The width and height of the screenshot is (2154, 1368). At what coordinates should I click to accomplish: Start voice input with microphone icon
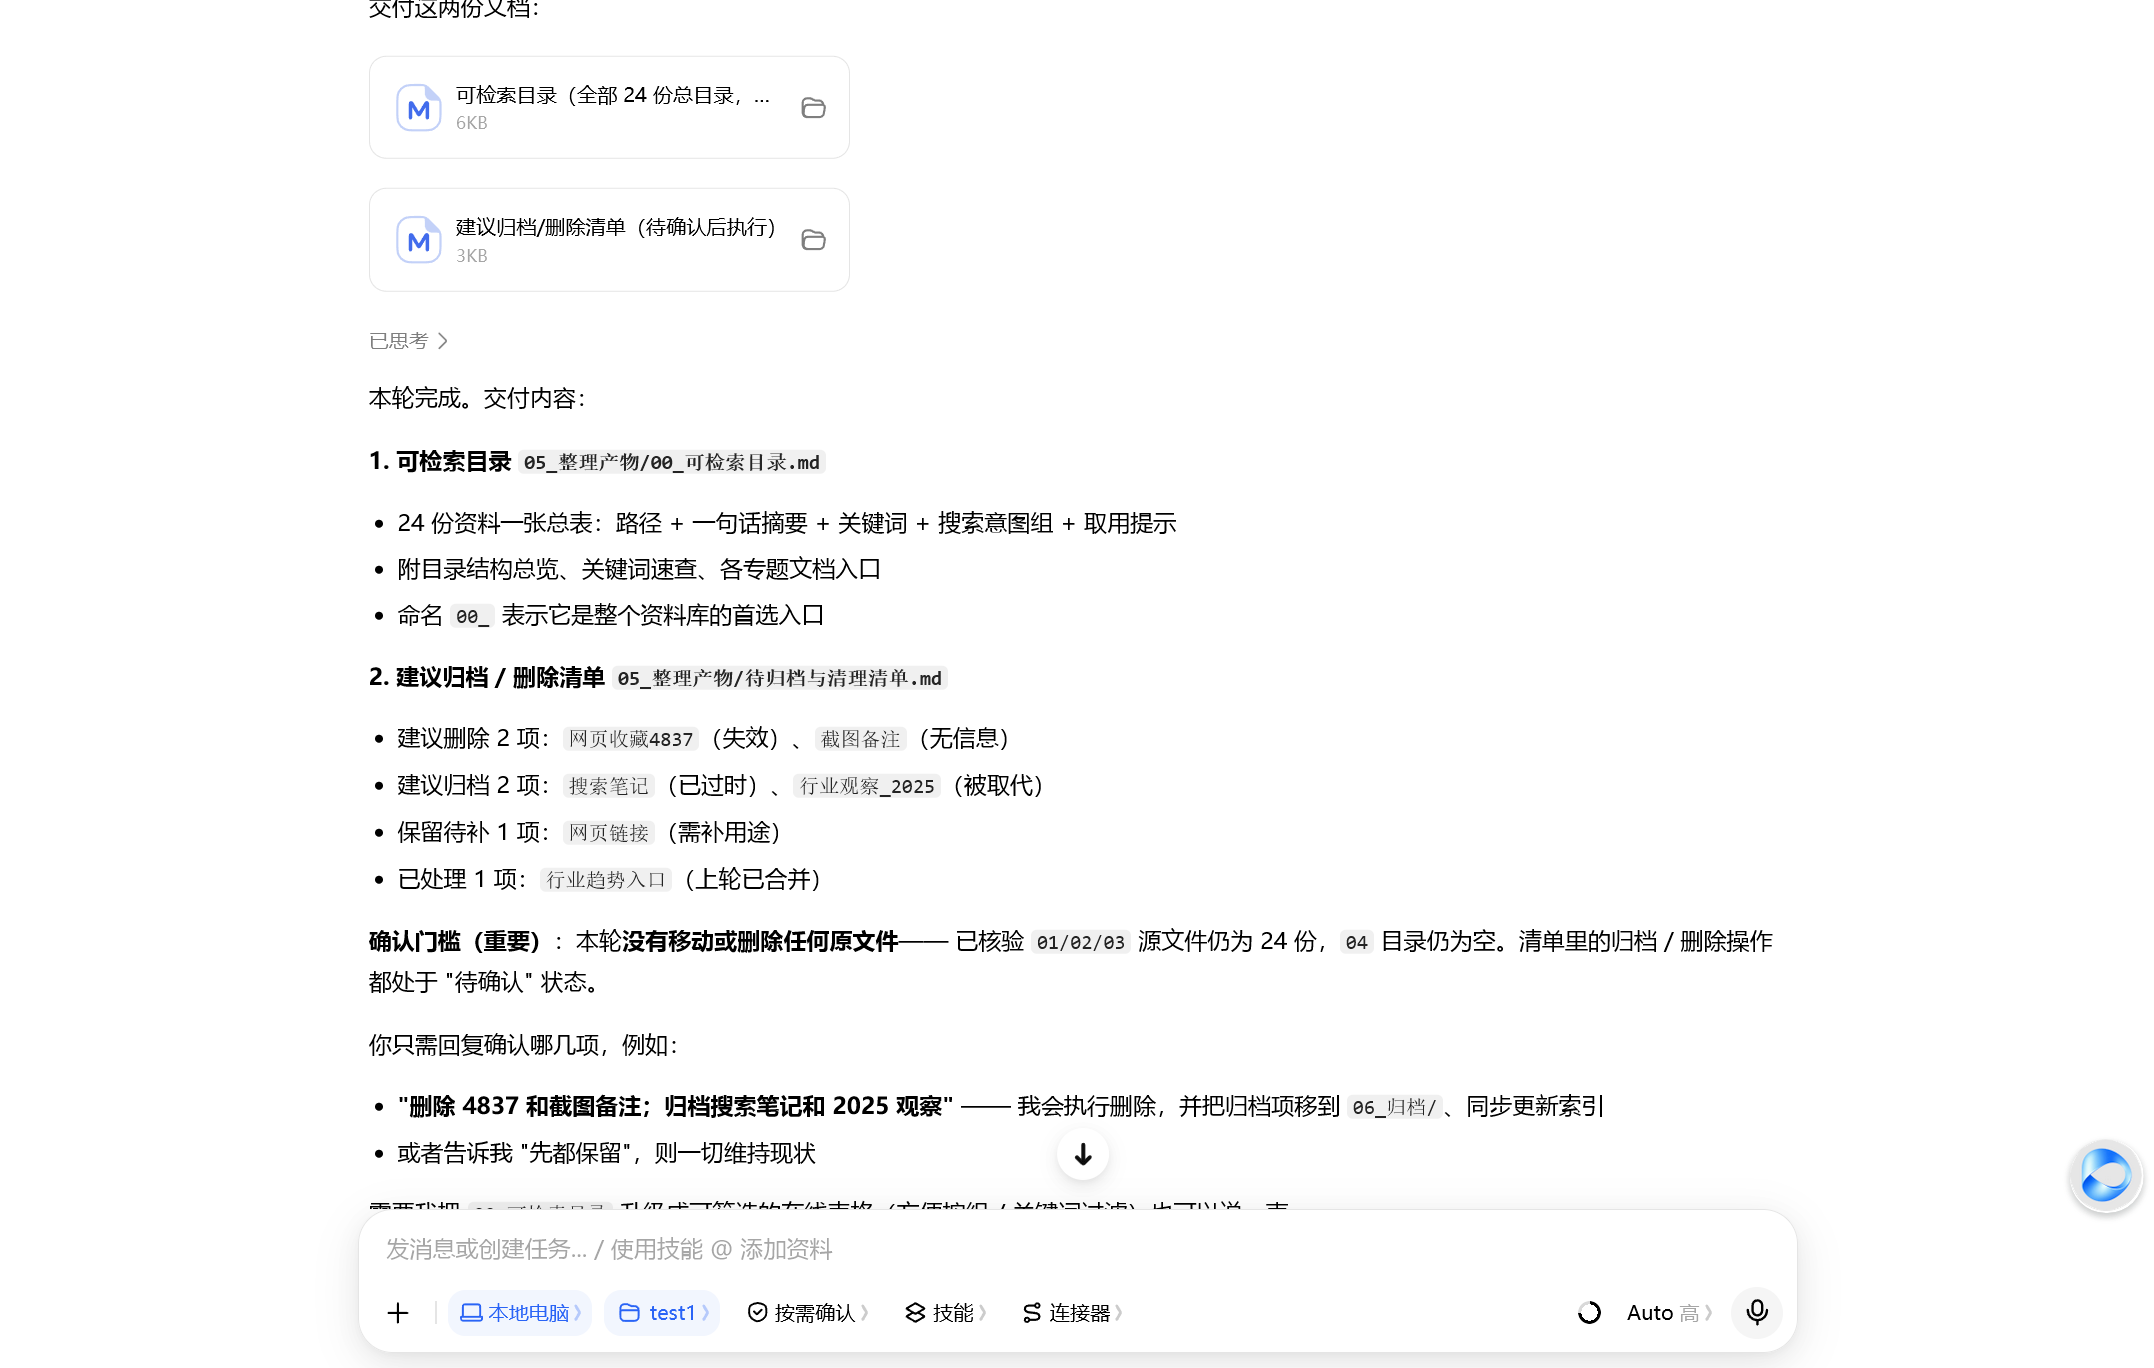[x=1757, y=1312]
